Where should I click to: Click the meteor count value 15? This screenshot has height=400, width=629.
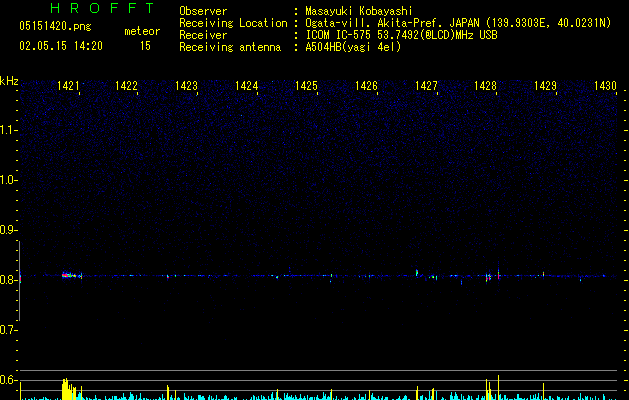point(145,46)
